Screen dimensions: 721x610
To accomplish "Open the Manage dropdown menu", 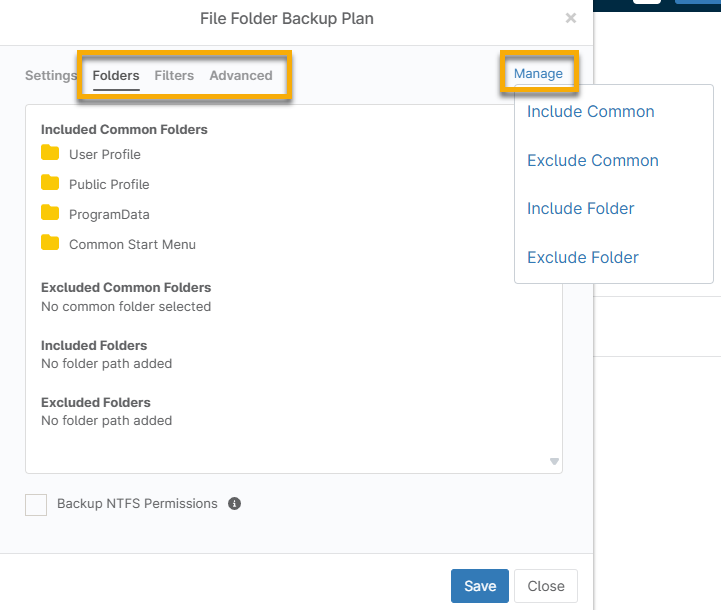I will tap(538, 74).
